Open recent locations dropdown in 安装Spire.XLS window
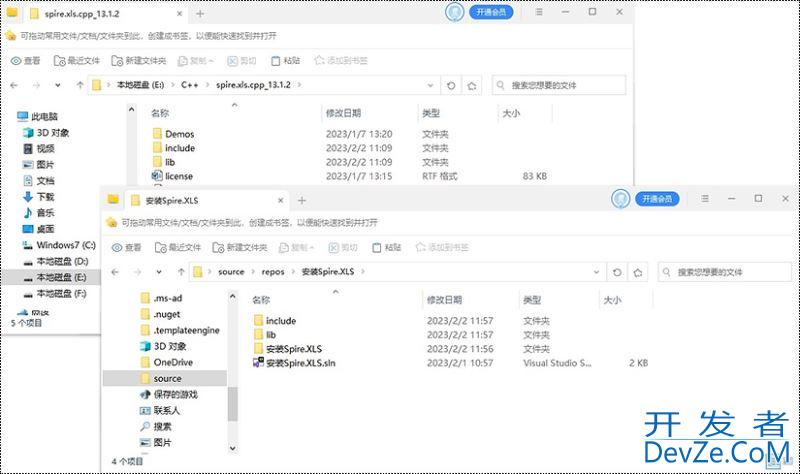Screen dimensions: 800x474 pyautogui.click(x=159, y=272)
